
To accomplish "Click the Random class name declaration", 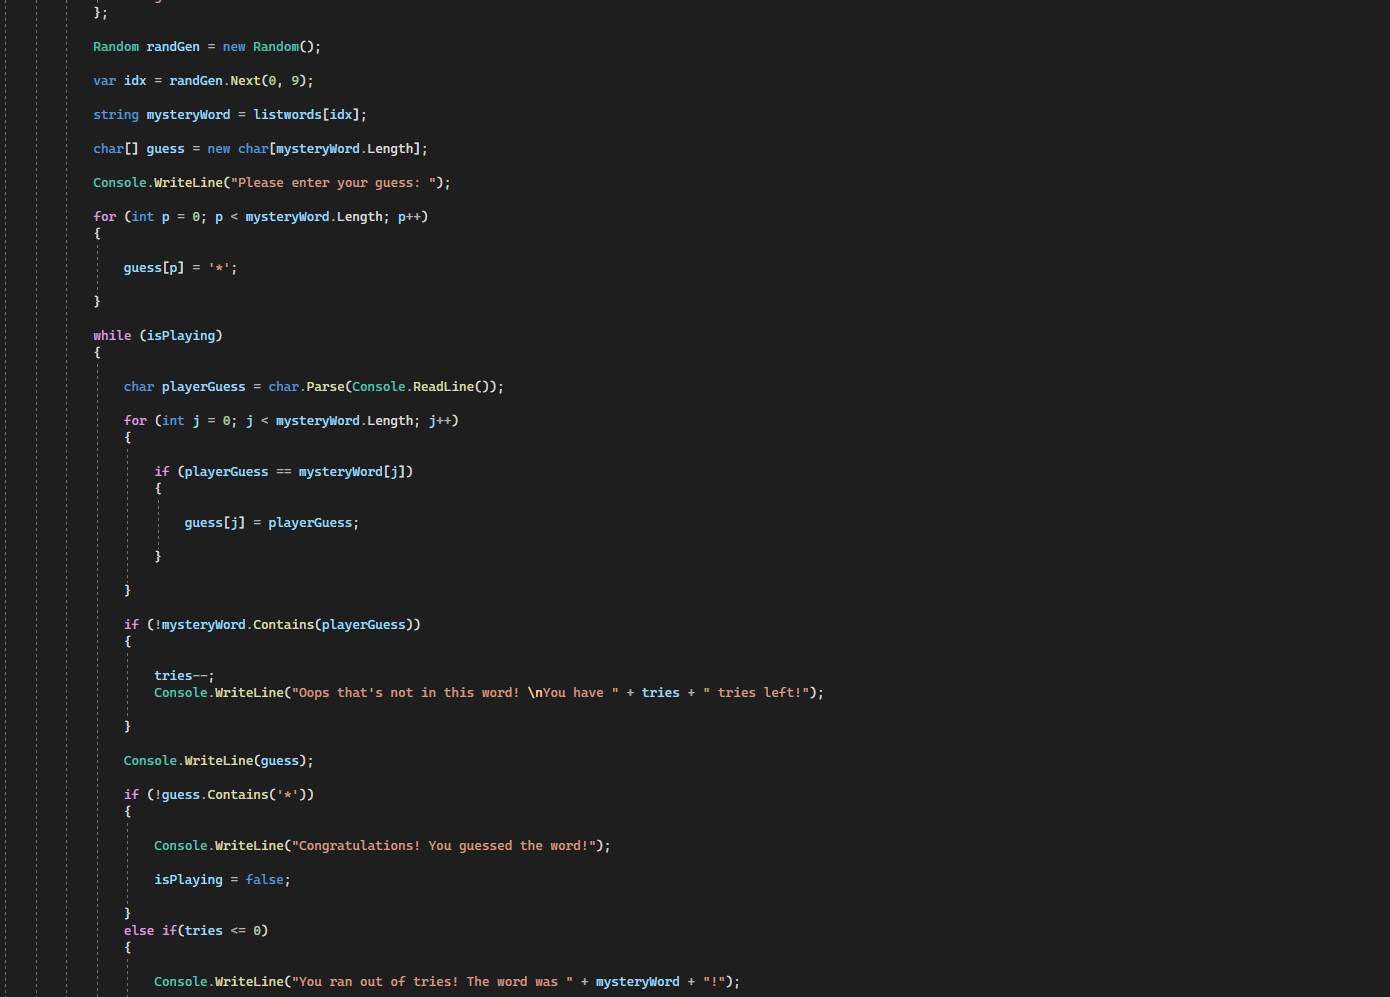I will [x=116, y=46].
